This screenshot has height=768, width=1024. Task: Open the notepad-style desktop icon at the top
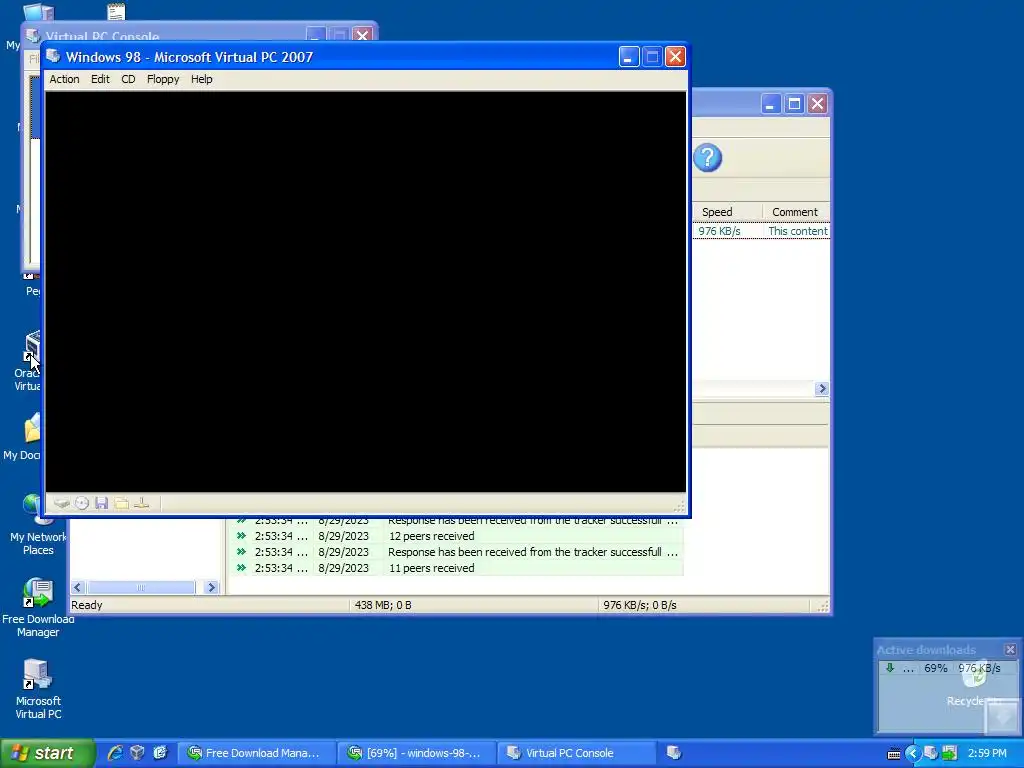coord(116,11)
